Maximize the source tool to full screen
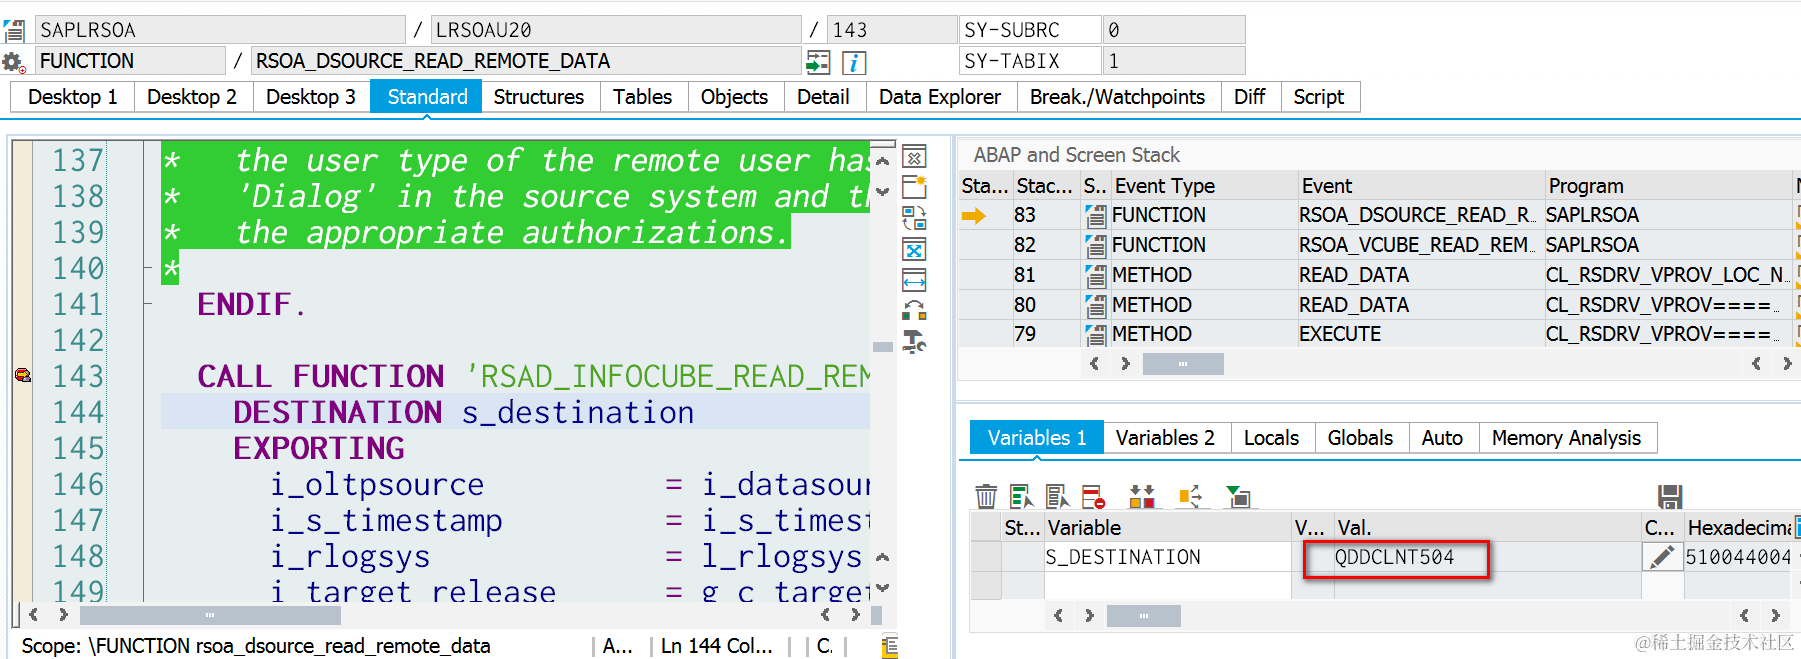The width and height of the screenshot is (1801, 659). click(914, 249)
